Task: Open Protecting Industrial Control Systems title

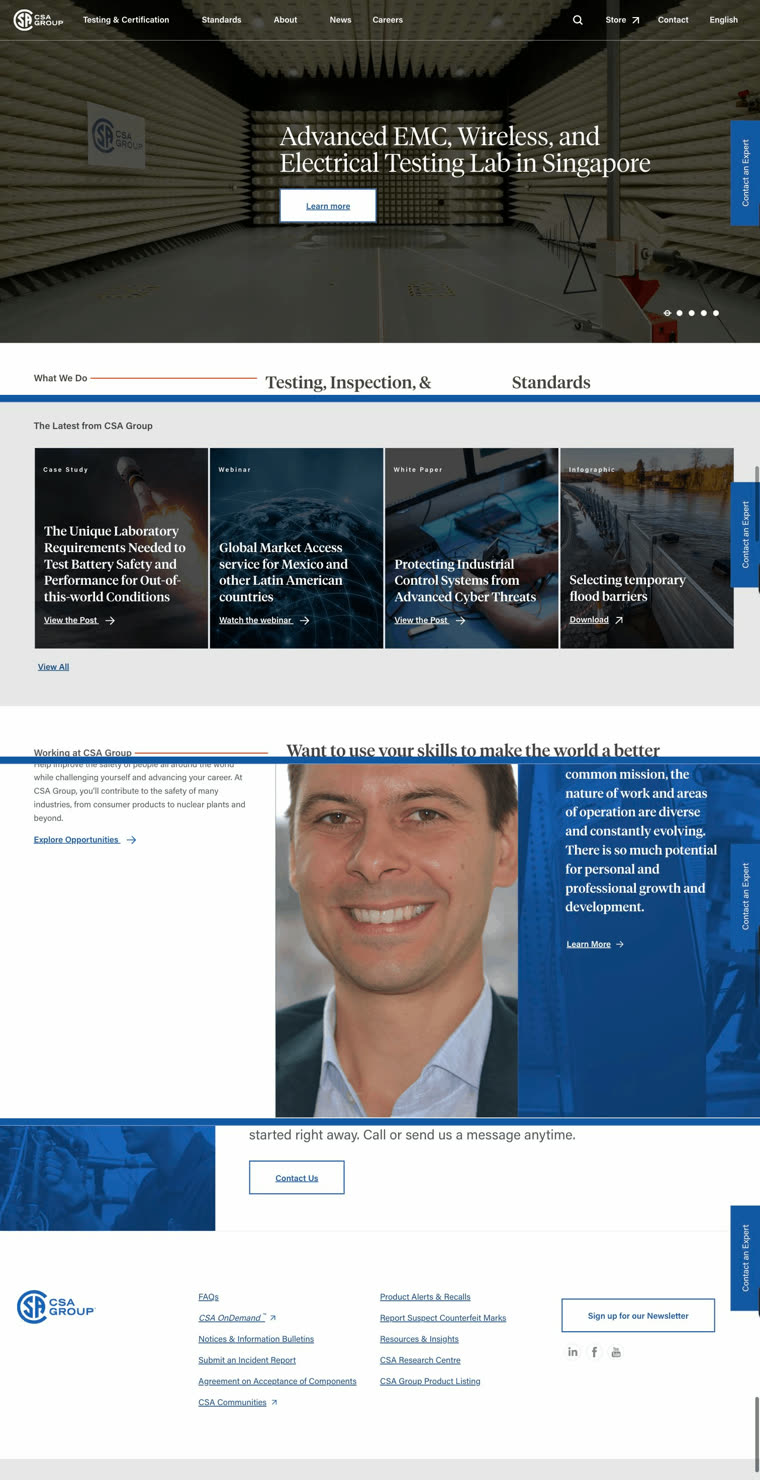Action: (465, 580)
